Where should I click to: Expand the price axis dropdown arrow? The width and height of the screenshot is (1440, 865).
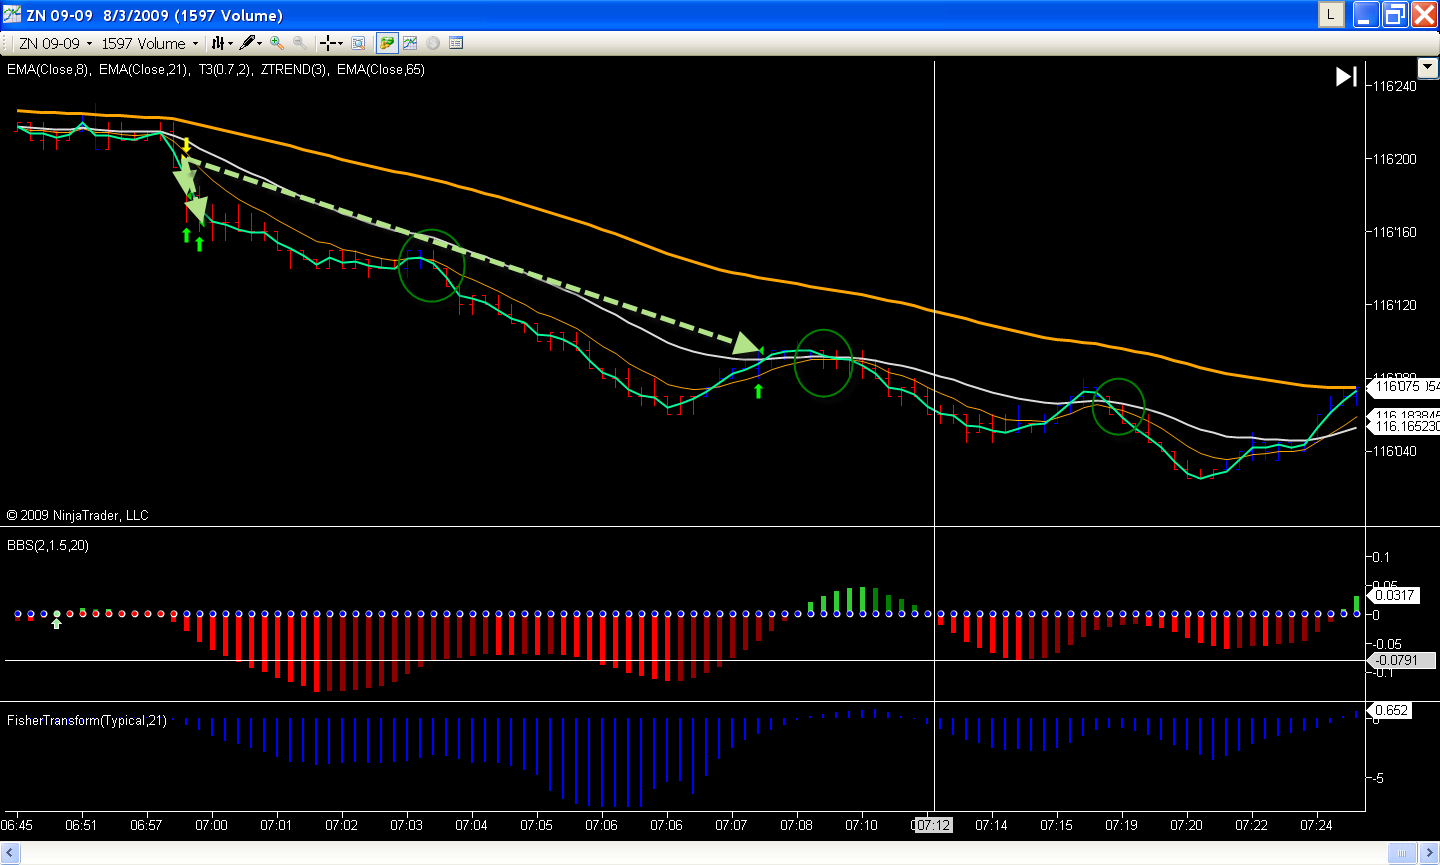(x=1429, y=67)
